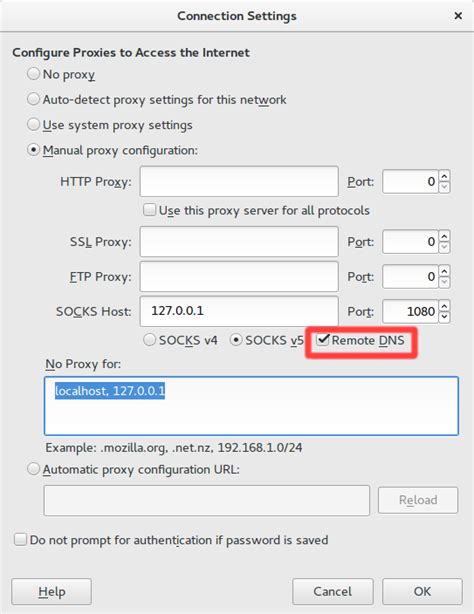Choose Auto-detect proxy settings for this network

pos(34,99)
